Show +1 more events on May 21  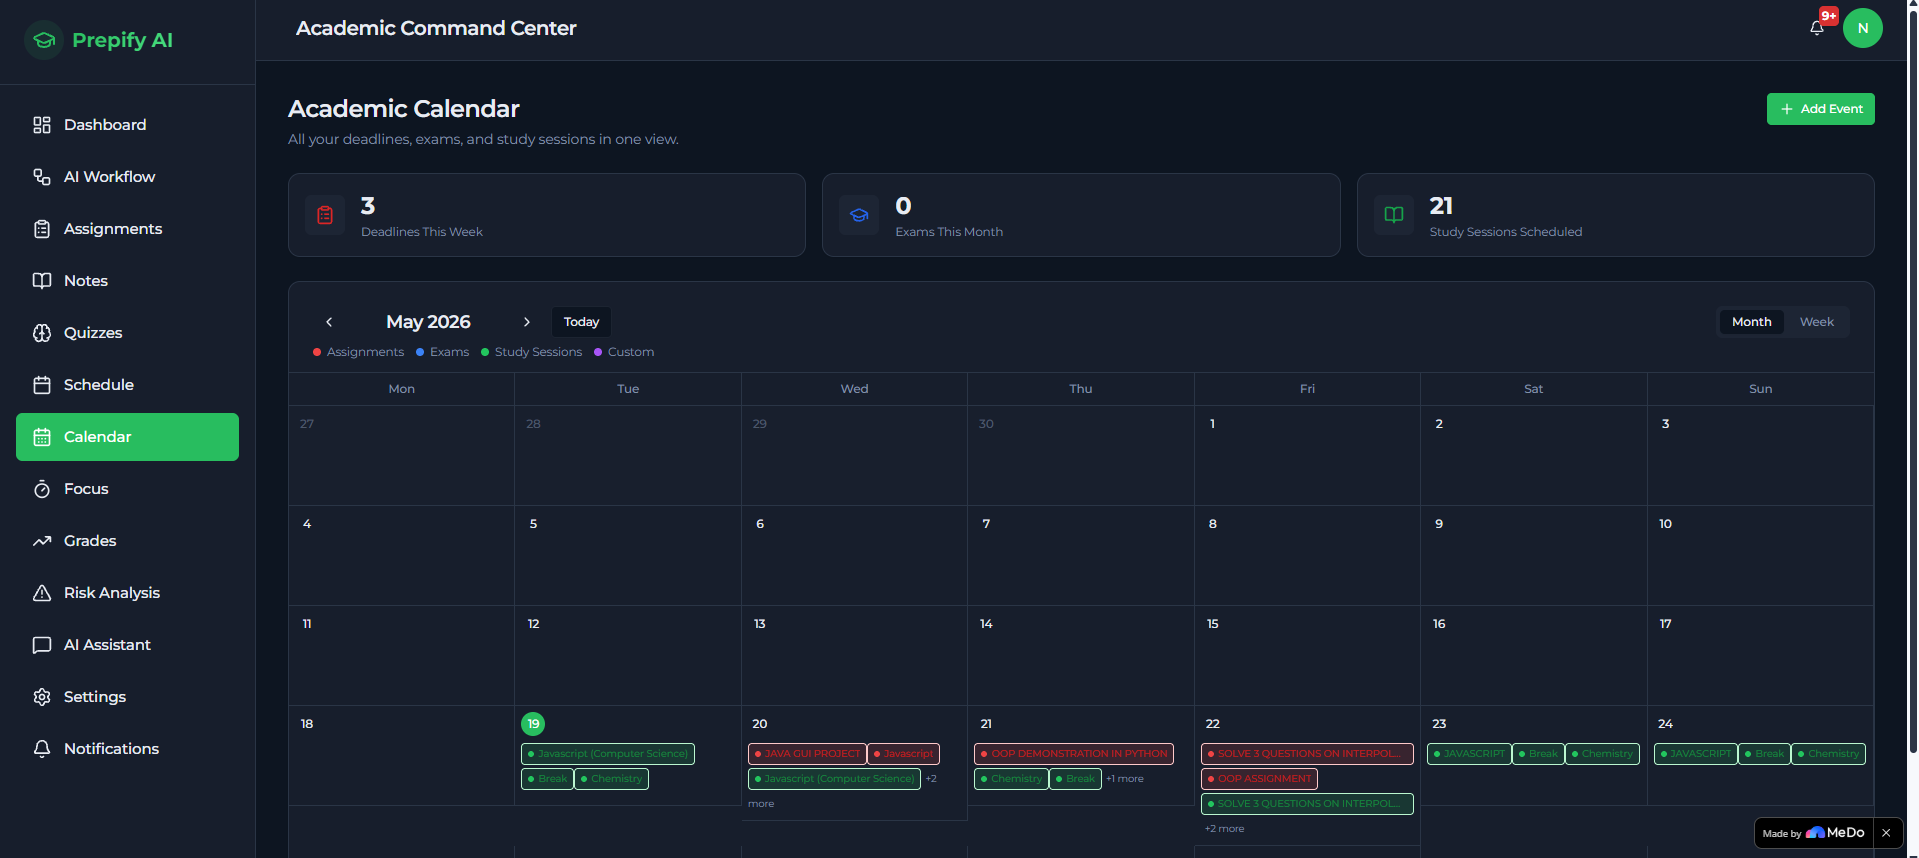1125,779
